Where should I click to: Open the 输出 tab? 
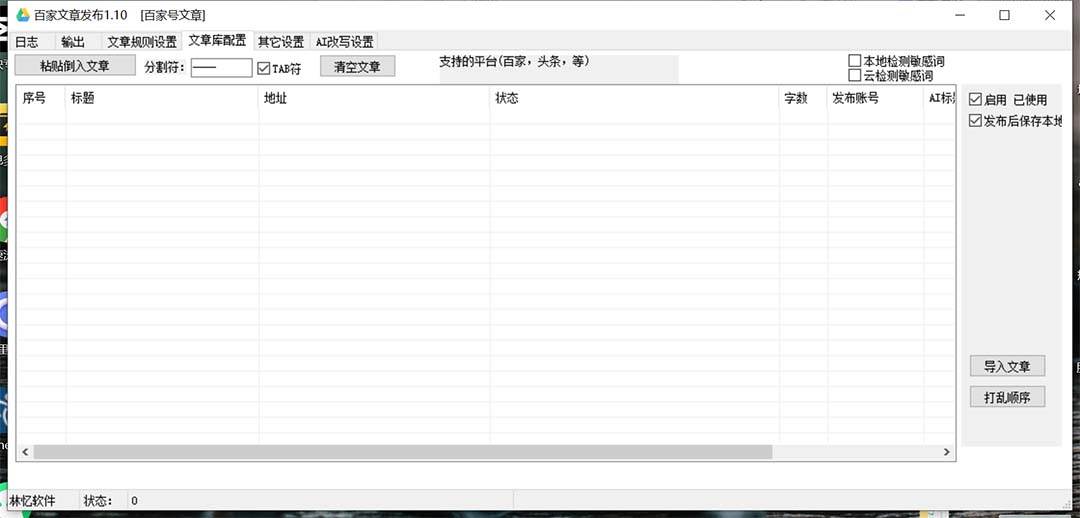73,42
